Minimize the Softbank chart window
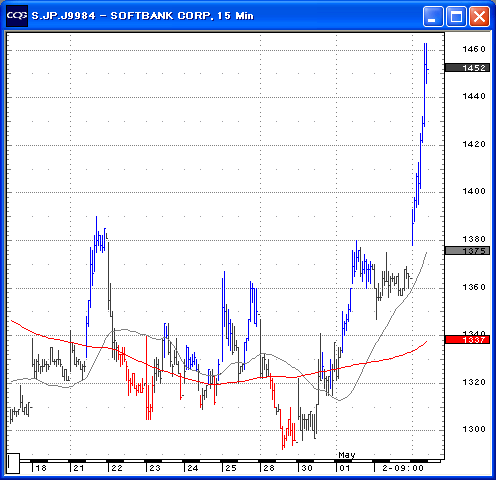 tap(433, 16)
